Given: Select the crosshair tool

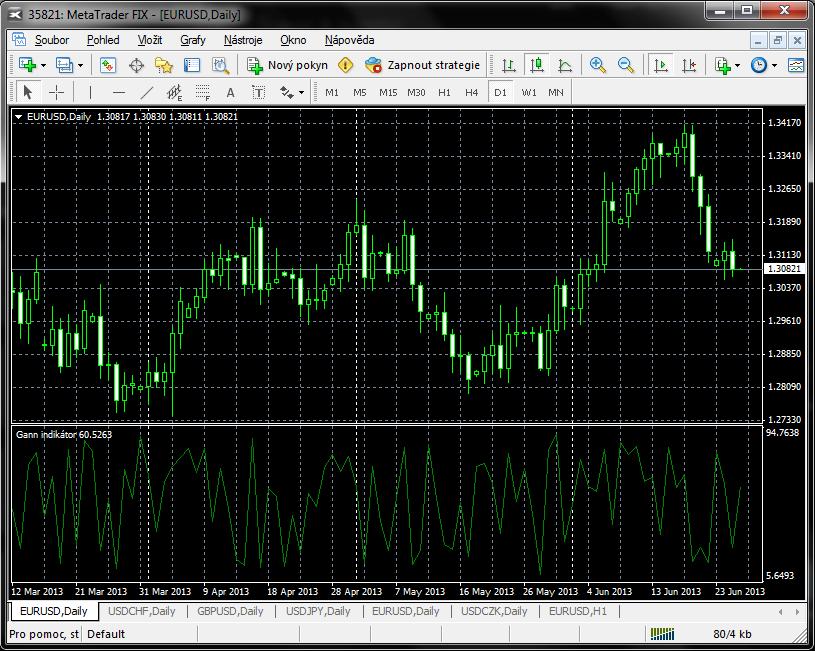Looking at the screenshot, I should point(56,93).
